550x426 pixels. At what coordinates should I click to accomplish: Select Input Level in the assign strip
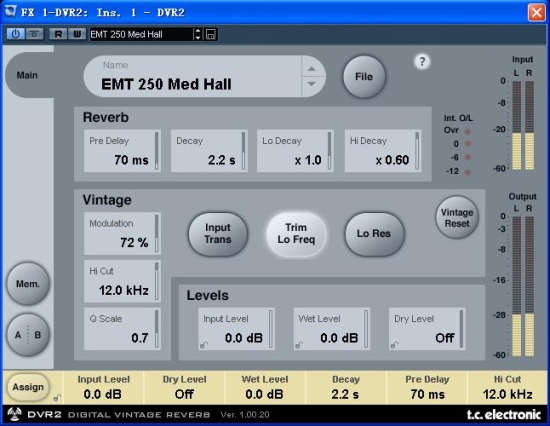(x=103, y=387)
